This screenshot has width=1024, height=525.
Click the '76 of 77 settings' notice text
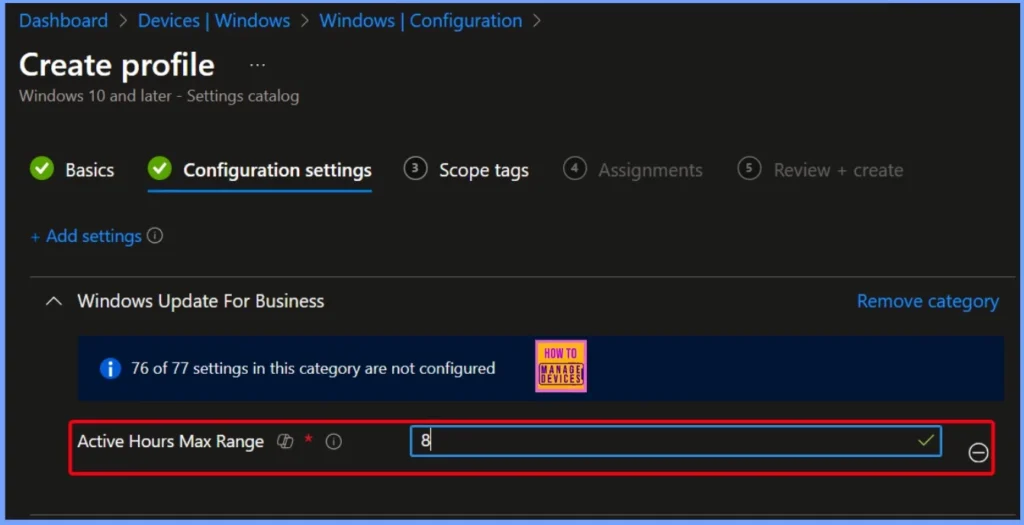[x=313, y=368]
